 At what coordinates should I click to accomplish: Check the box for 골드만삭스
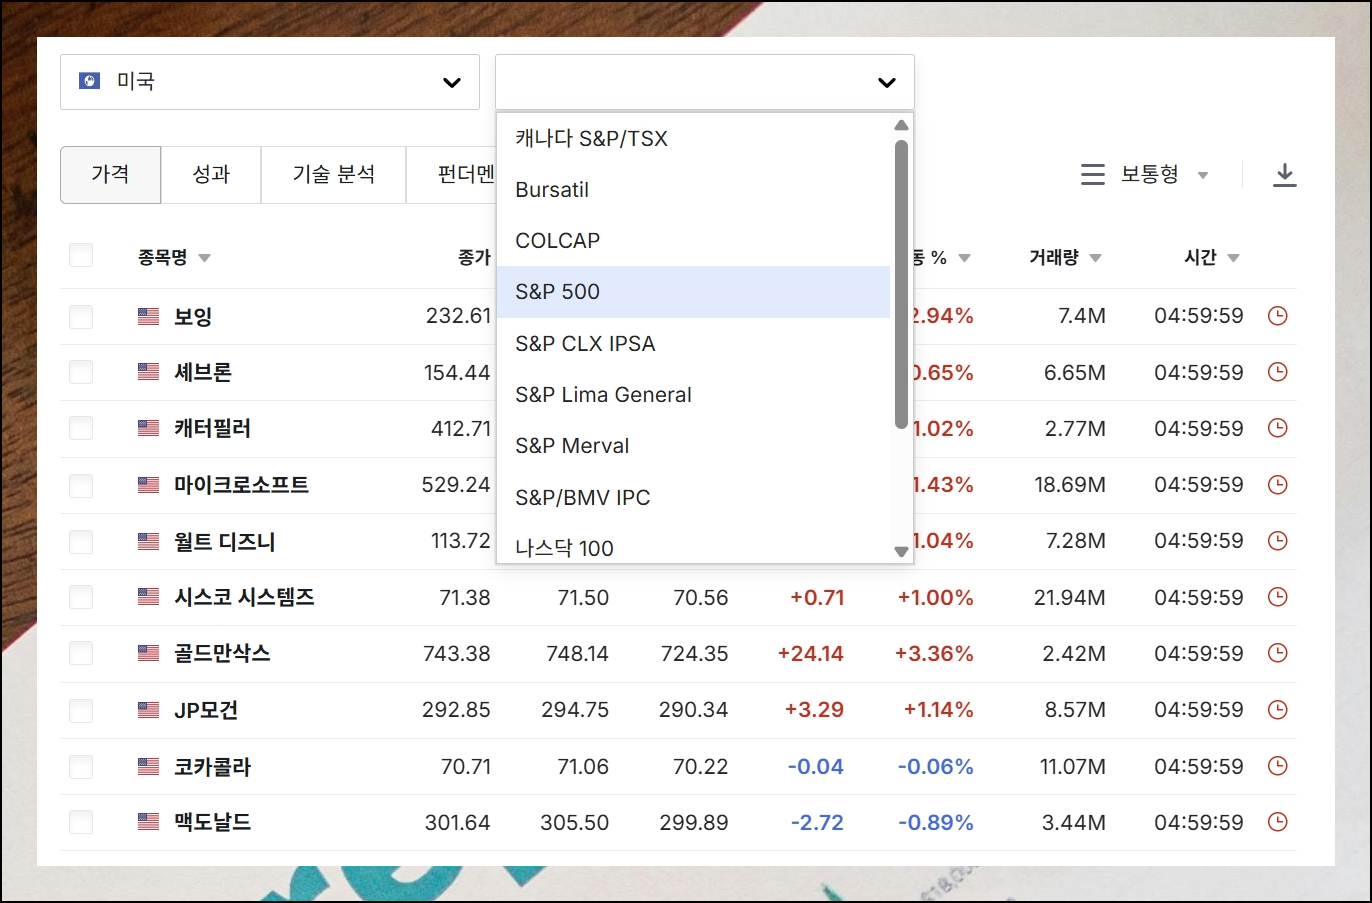click(81, 654)
